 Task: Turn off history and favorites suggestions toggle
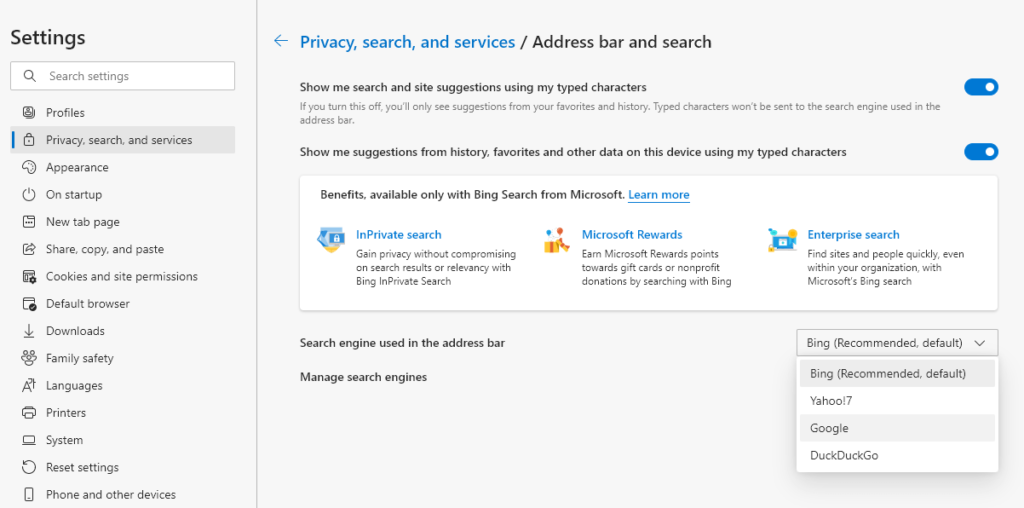[x=981, y=152]
